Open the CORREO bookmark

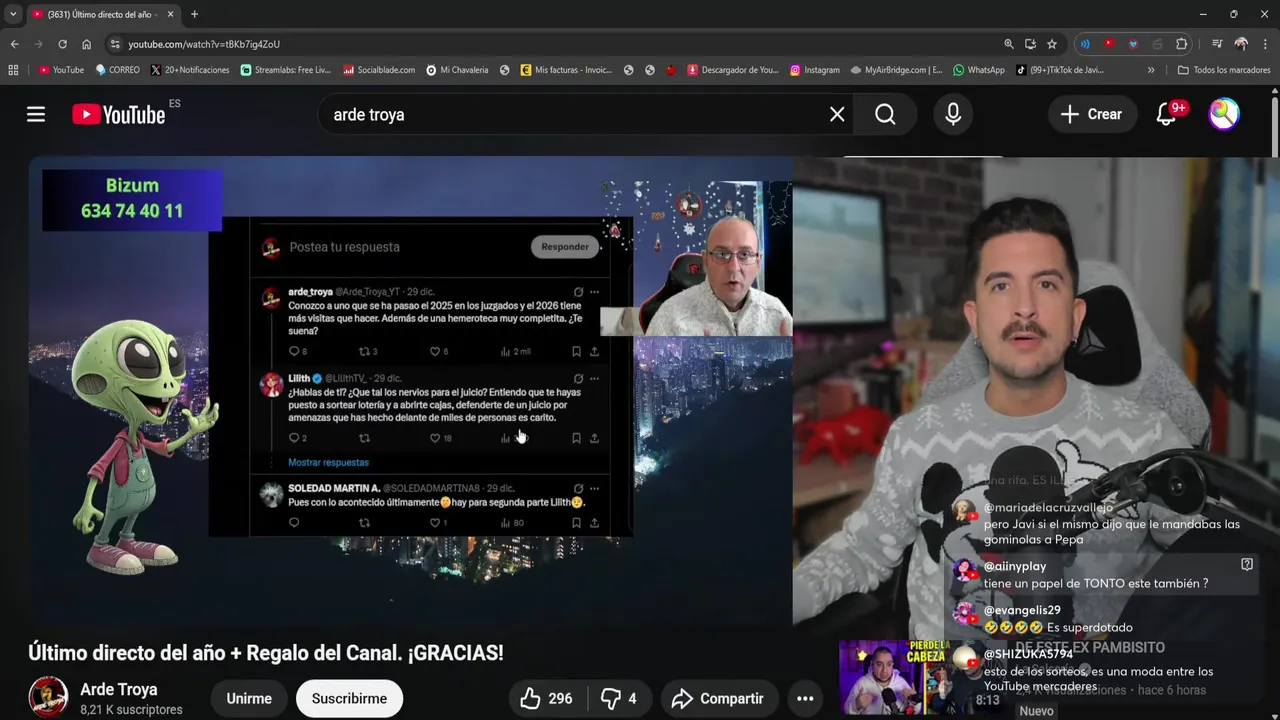point(117,70)
